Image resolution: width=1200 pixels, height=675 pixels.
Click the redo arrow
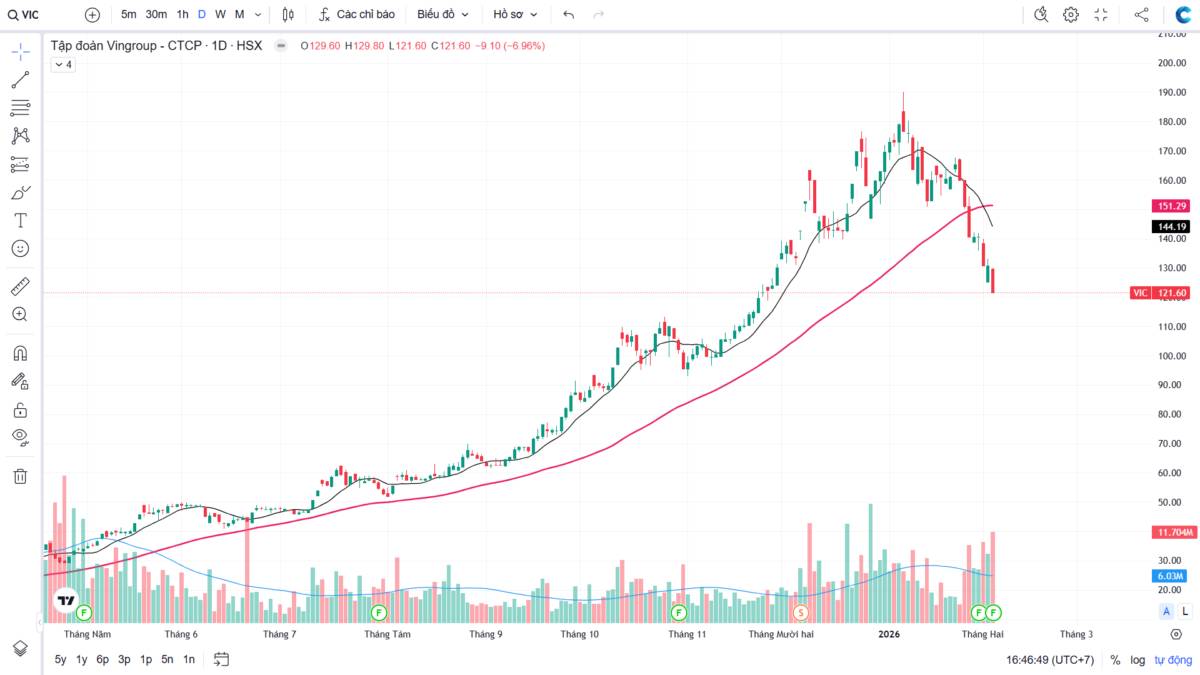pos(598,15)
